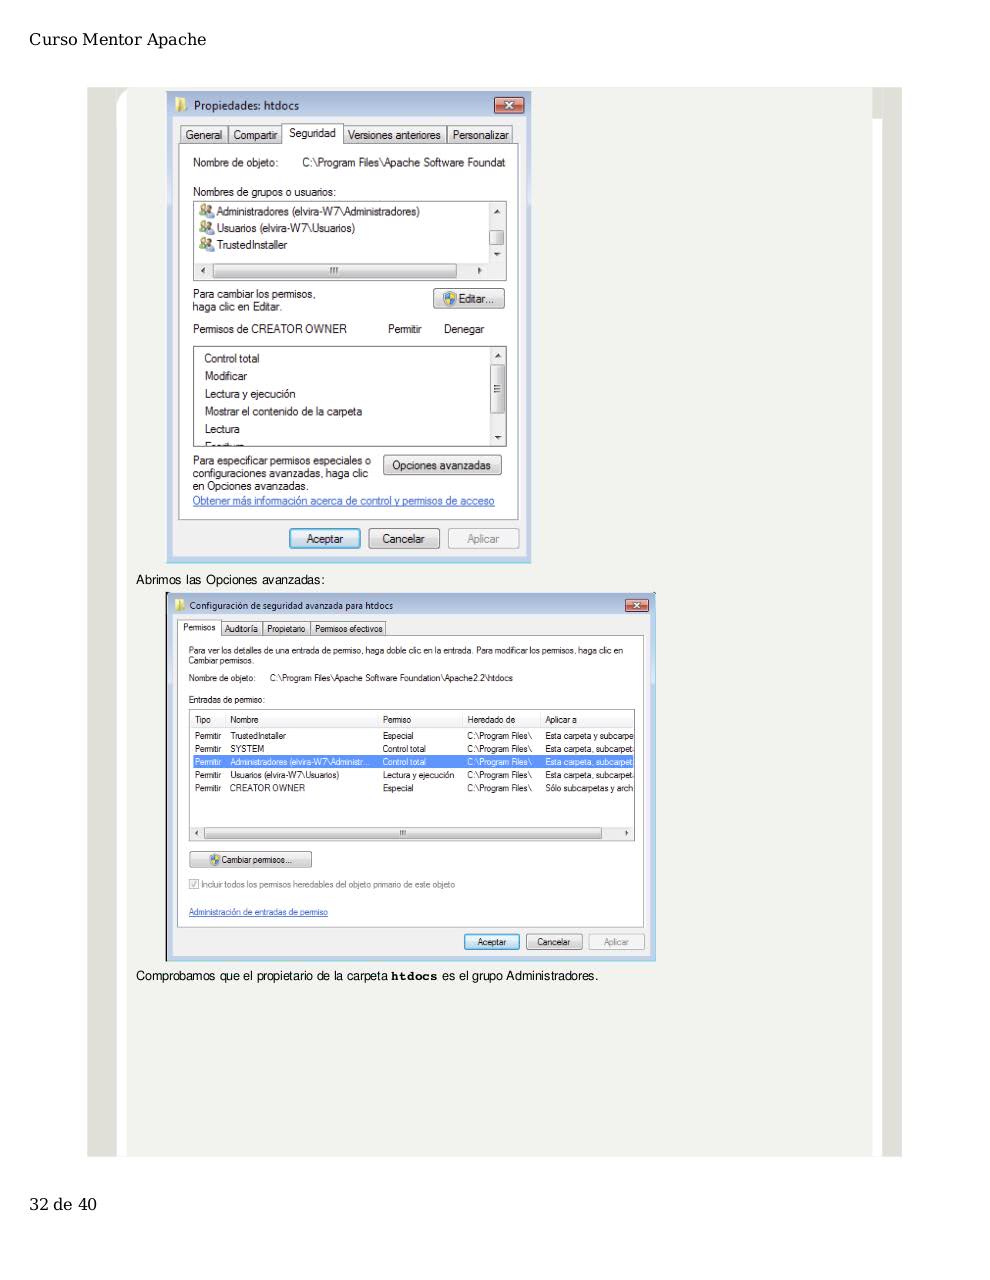Open the Versiones anteriores tab
The height and width of the screenshot is (1280, 990).
395,134
